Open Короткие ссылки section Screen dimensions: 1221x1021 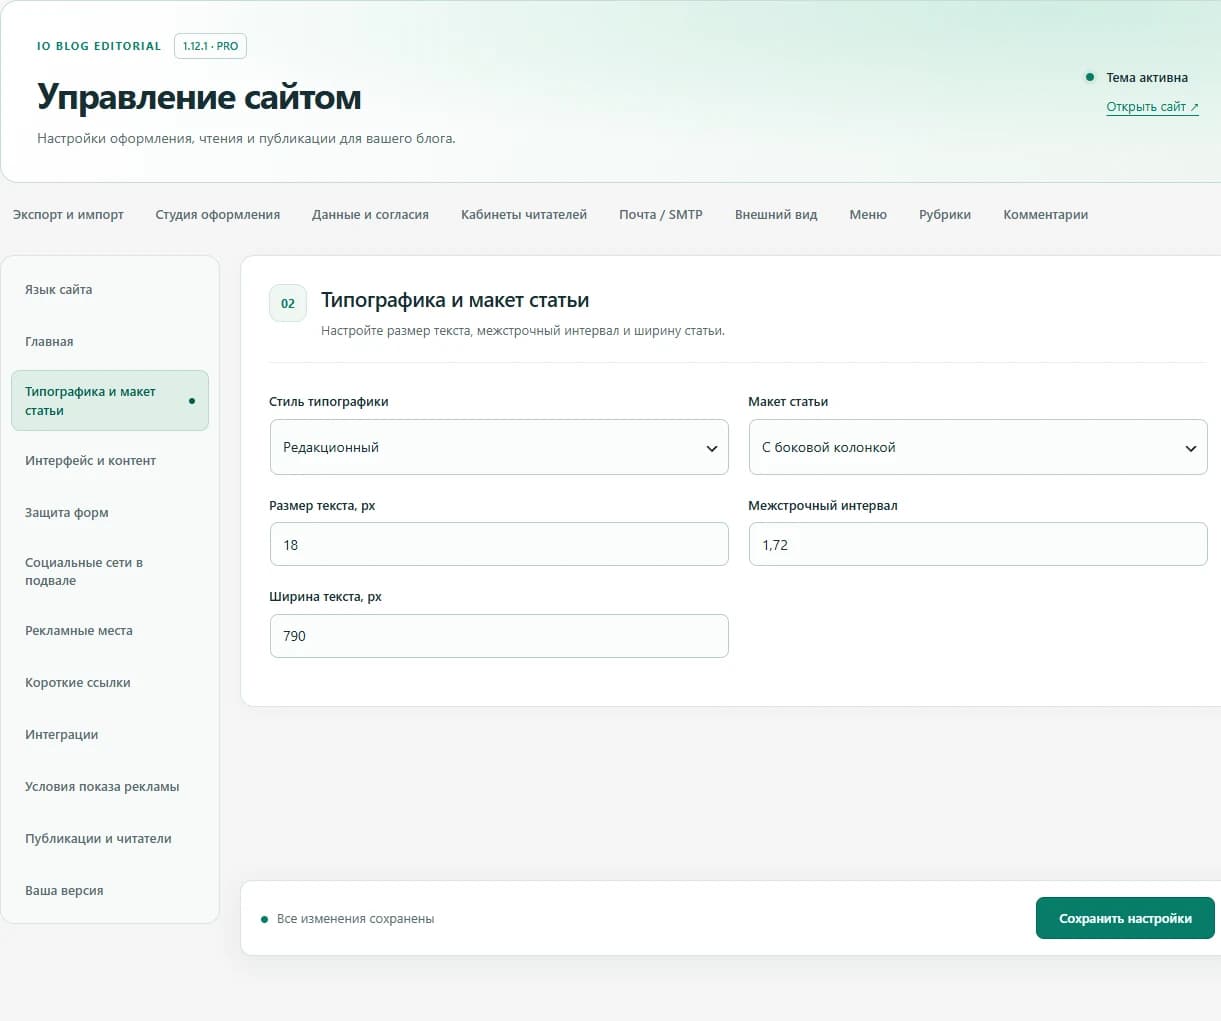[110, 683]
